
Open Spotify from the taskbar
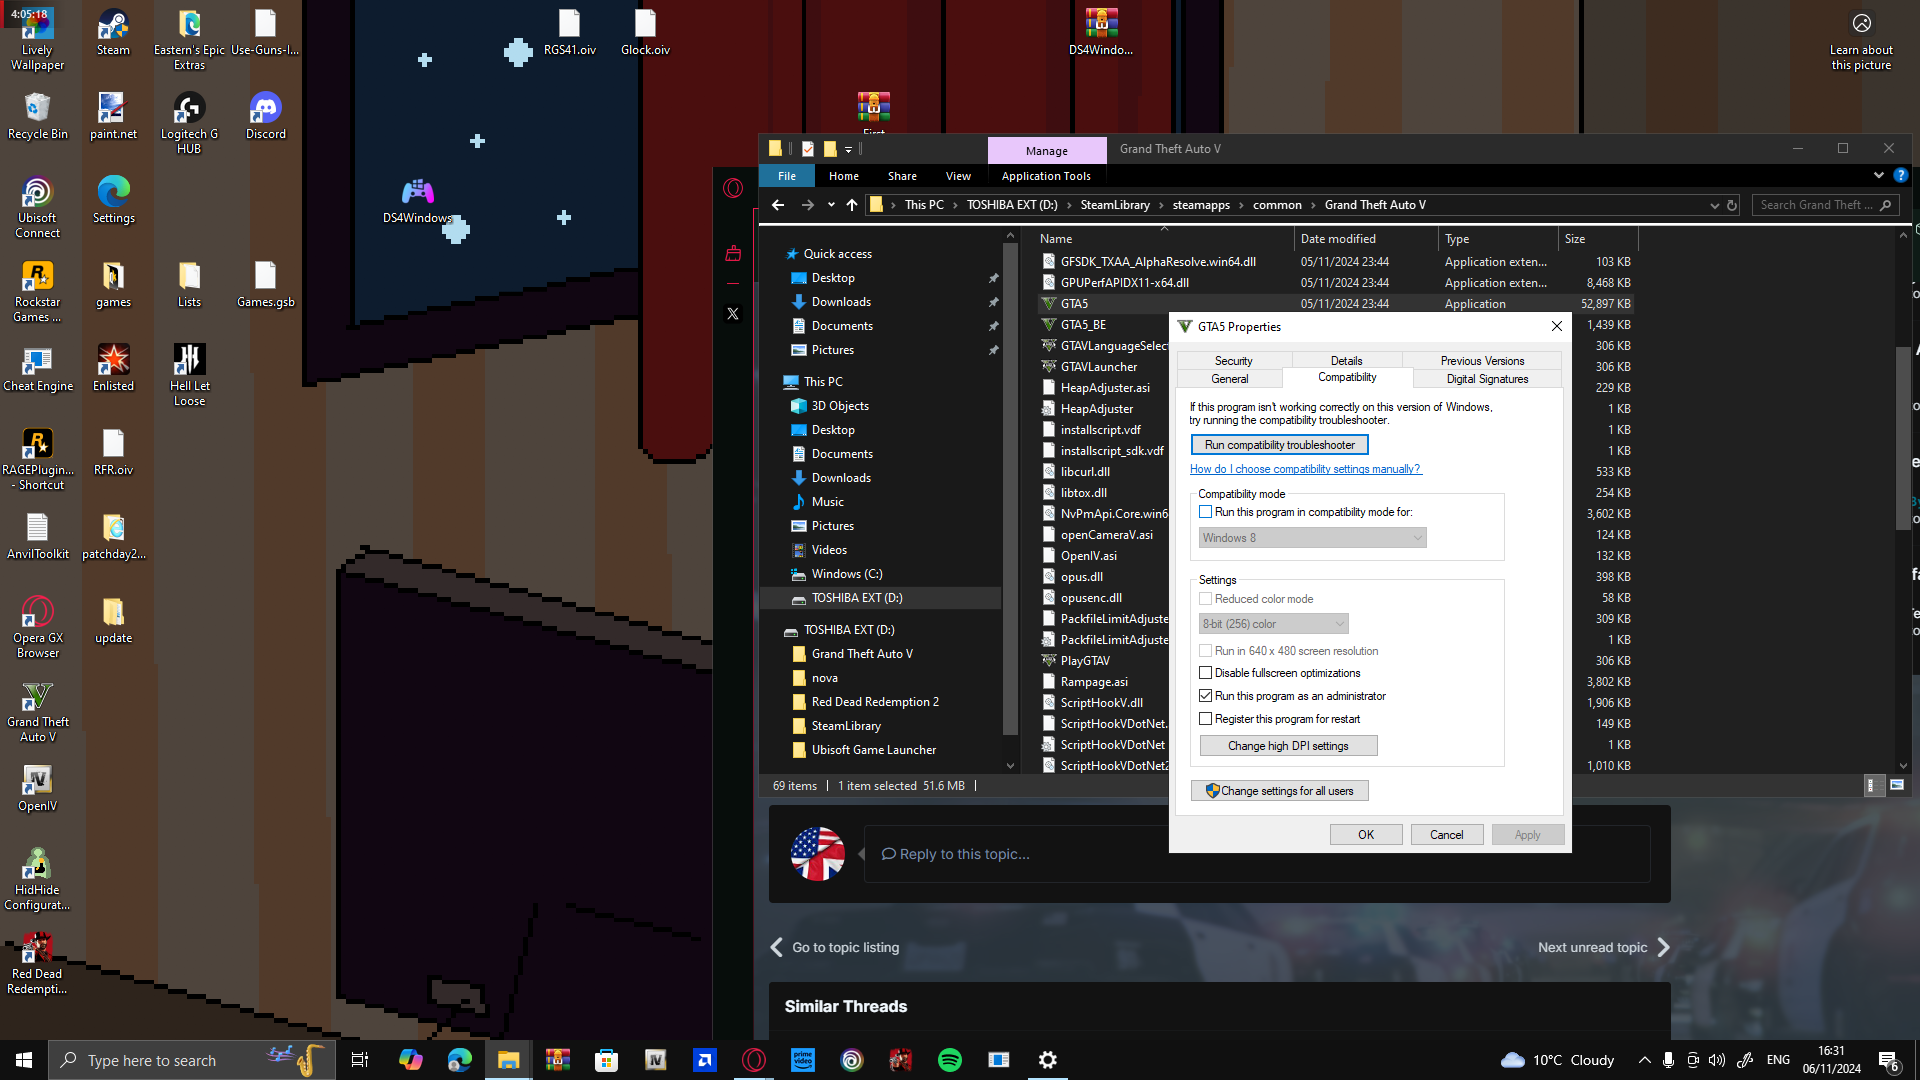coord(949,1060)
